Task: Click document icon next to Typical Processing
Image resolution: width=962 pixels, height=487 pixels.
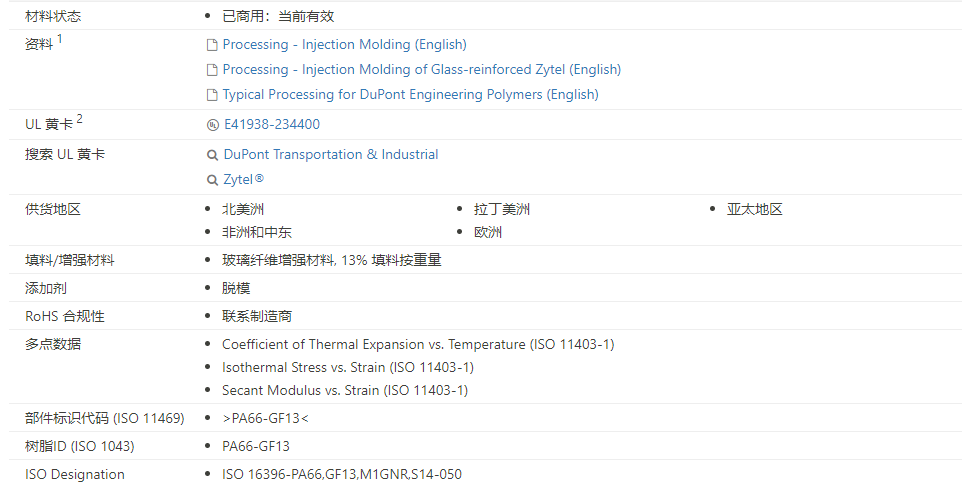Action: click(x=212, y=95)
